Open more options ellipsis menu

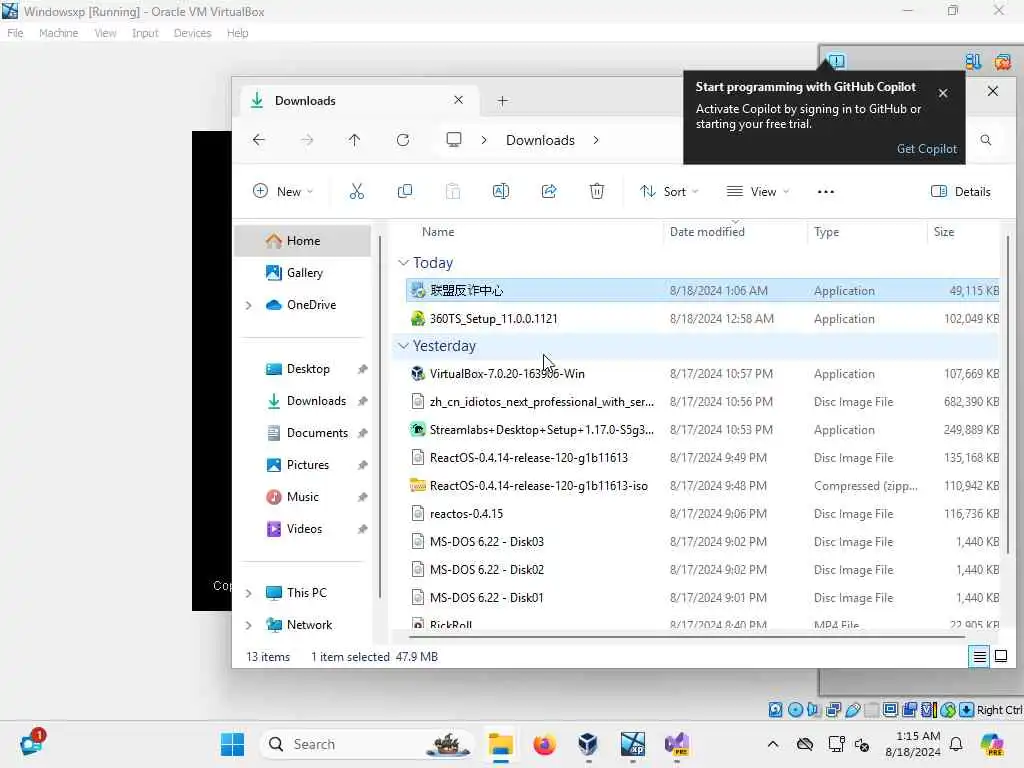pos(826,191)
